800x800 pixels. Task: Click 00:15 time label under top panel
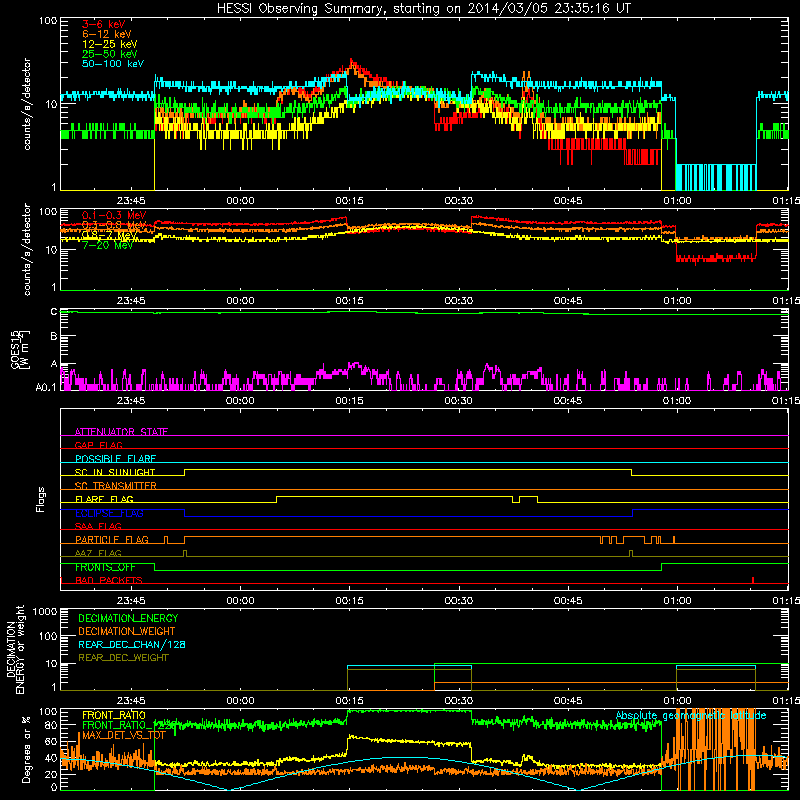[x=349, y=201]
